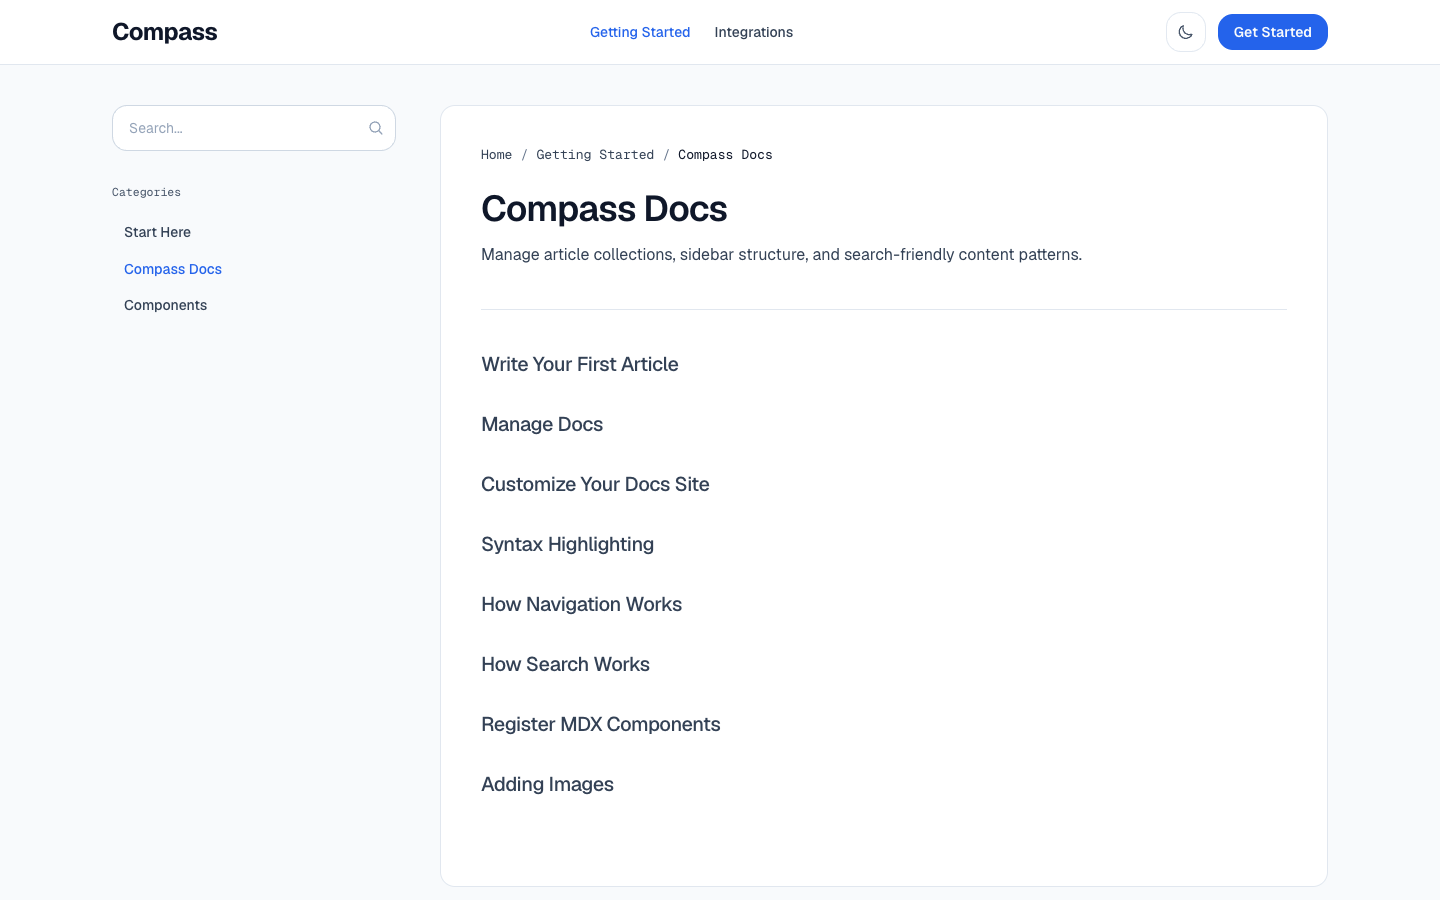Click the magnifier icon in the search box

[376, 128]
